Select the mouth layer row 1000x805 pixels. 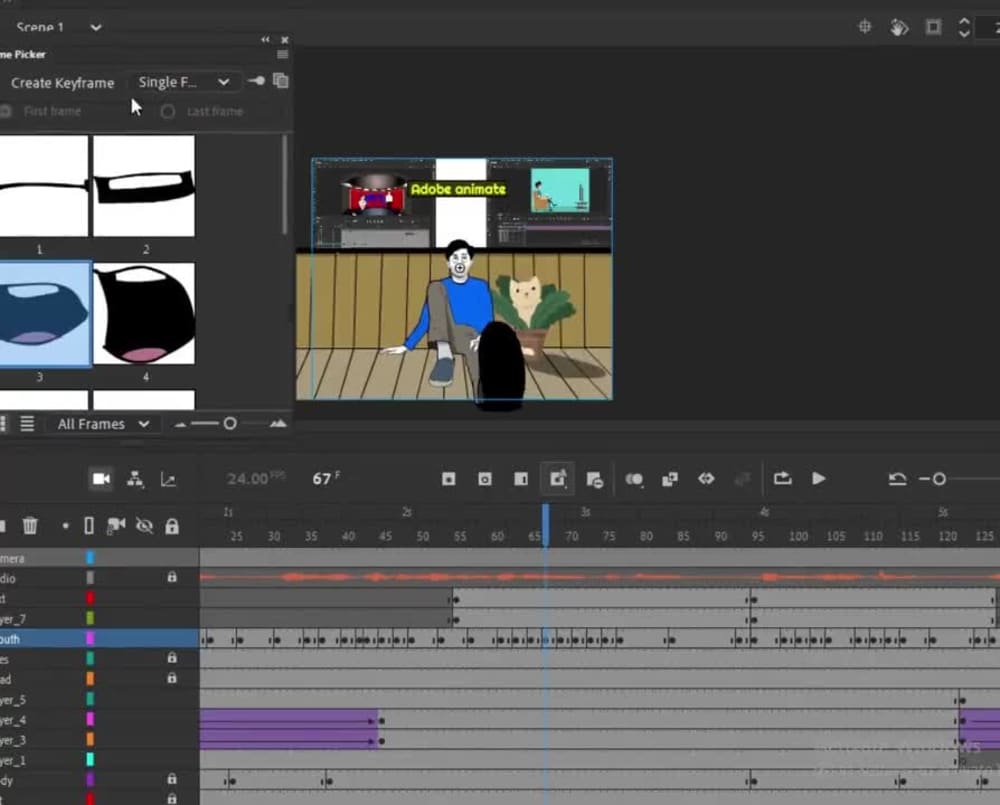point(99,639)
